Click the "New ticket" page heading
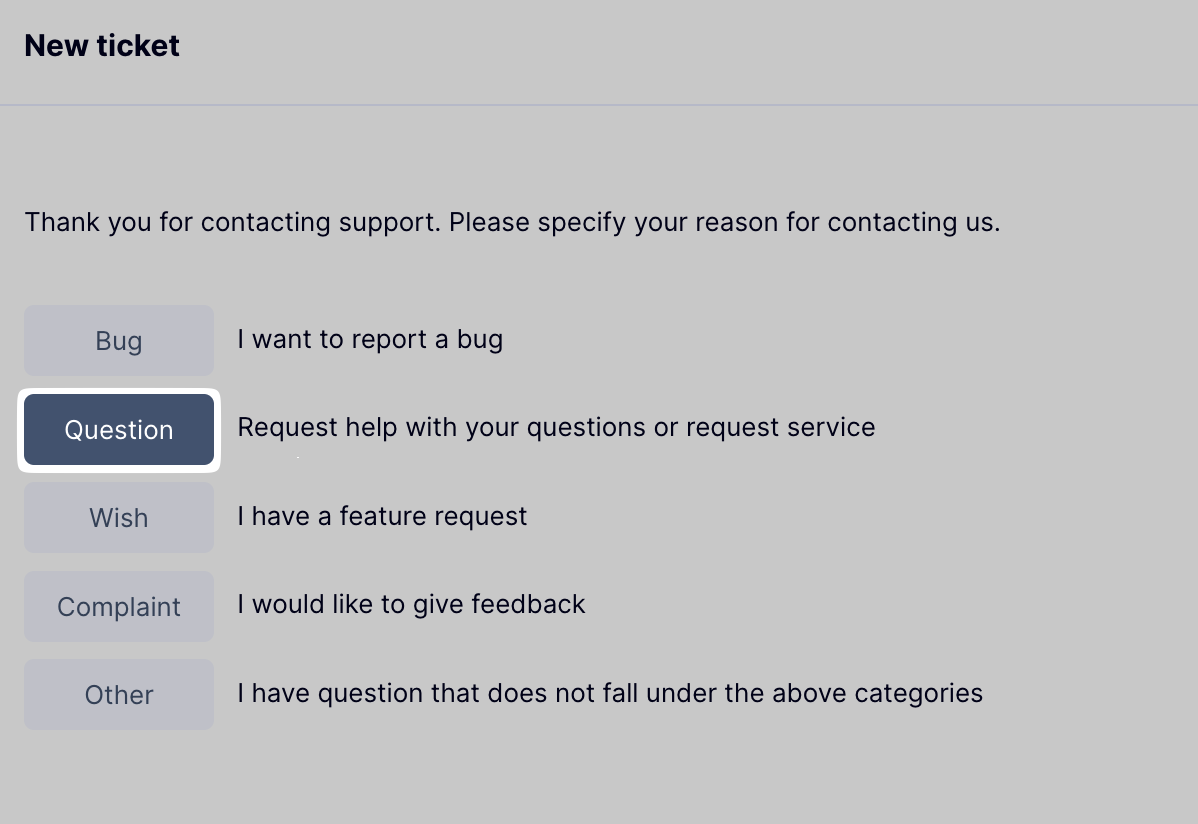Viewport: 1198px width, 824px height. (x=102, y=46)
